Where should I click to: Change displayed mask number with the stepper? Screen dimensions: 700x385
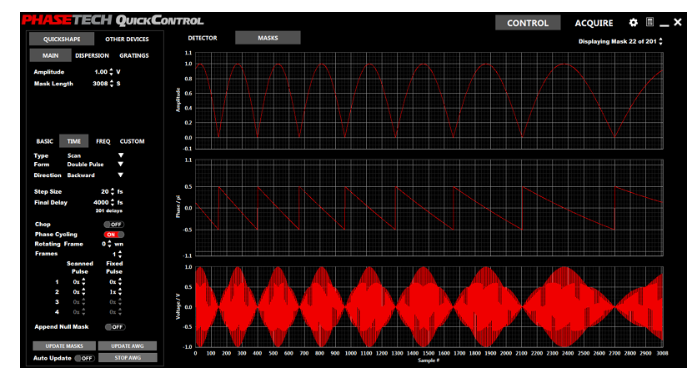[661, 42]
